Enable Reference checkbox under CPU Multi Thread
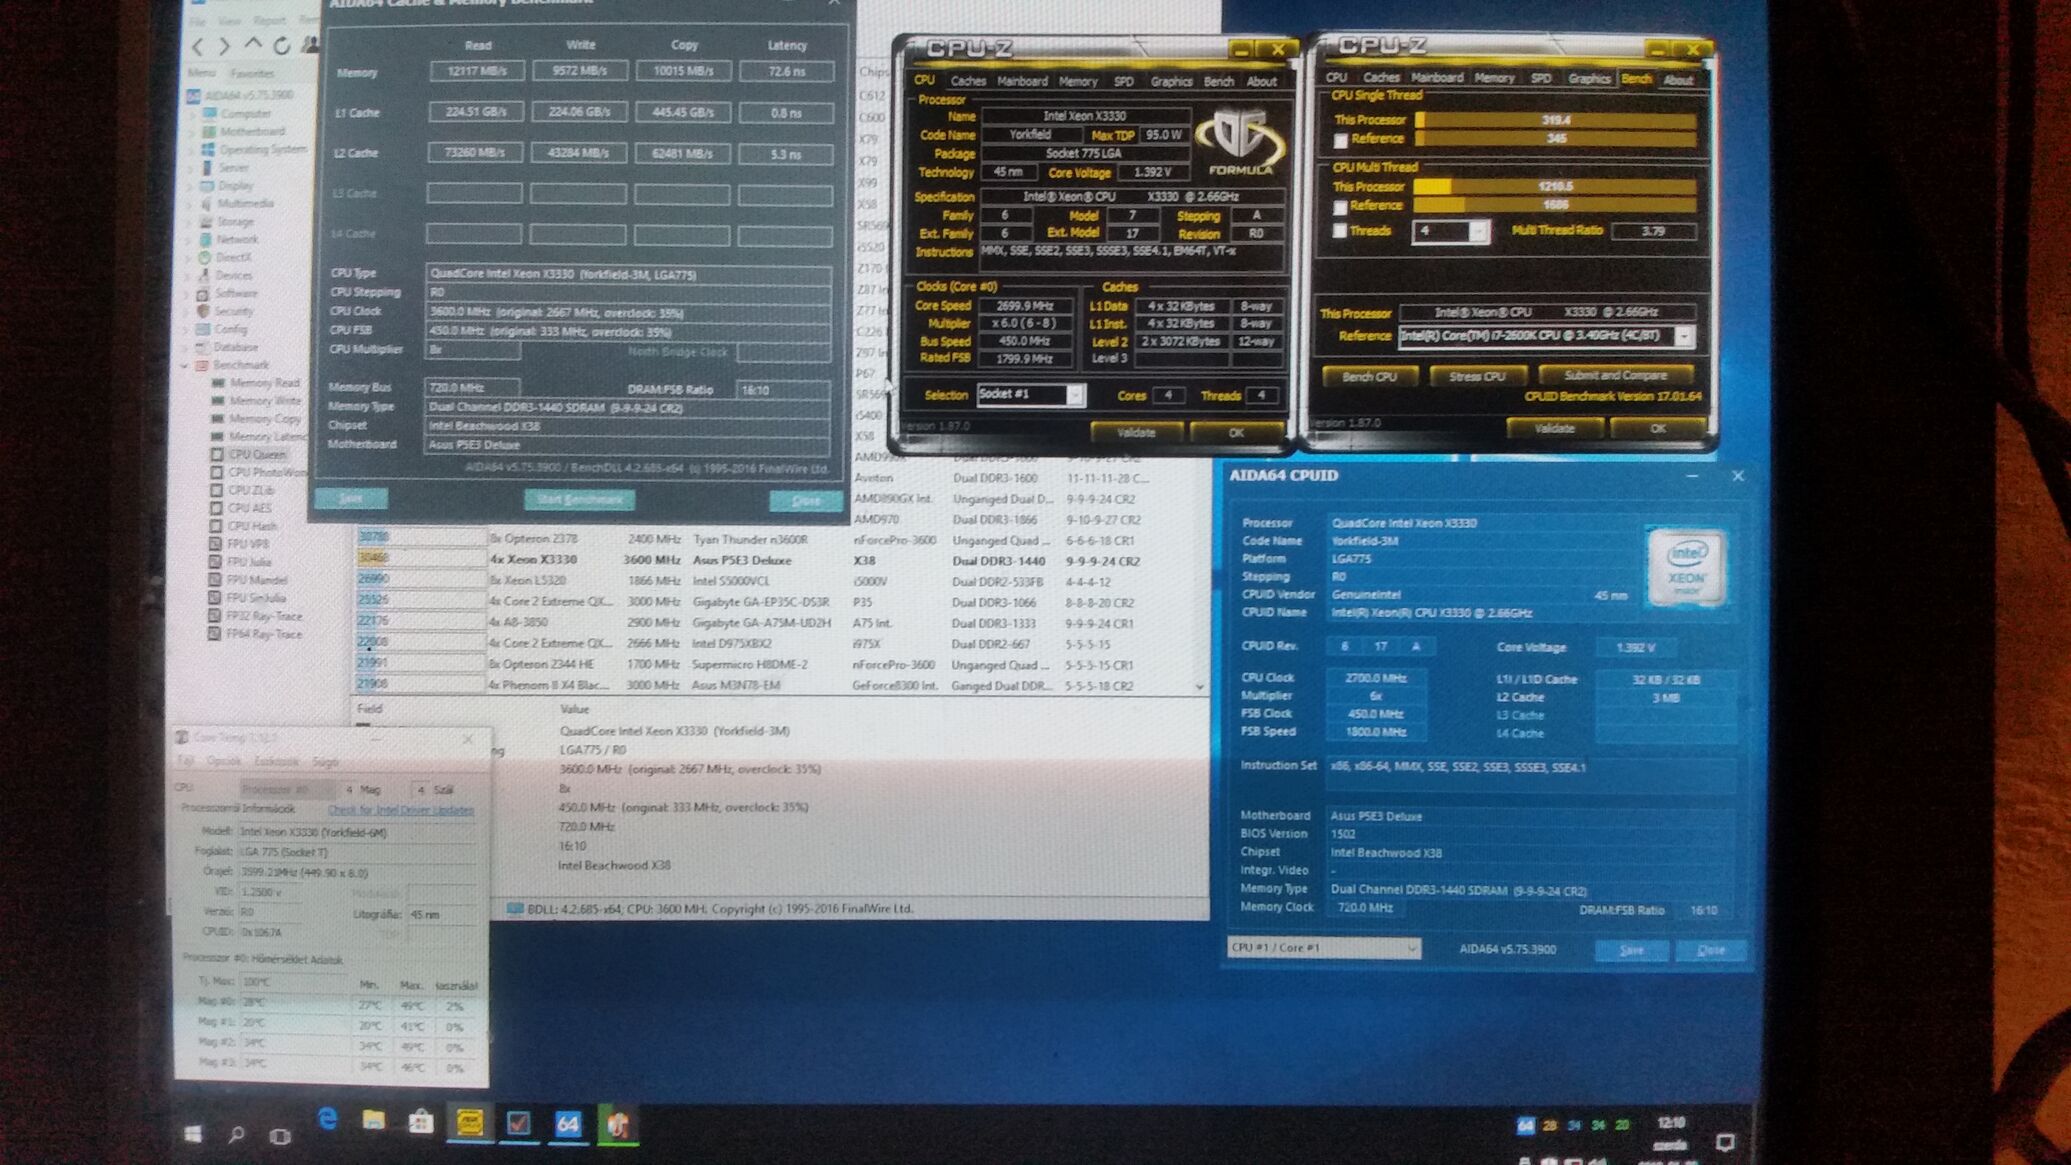2071x1165 pixels. pyautogui.click(x=1340, y=207)
